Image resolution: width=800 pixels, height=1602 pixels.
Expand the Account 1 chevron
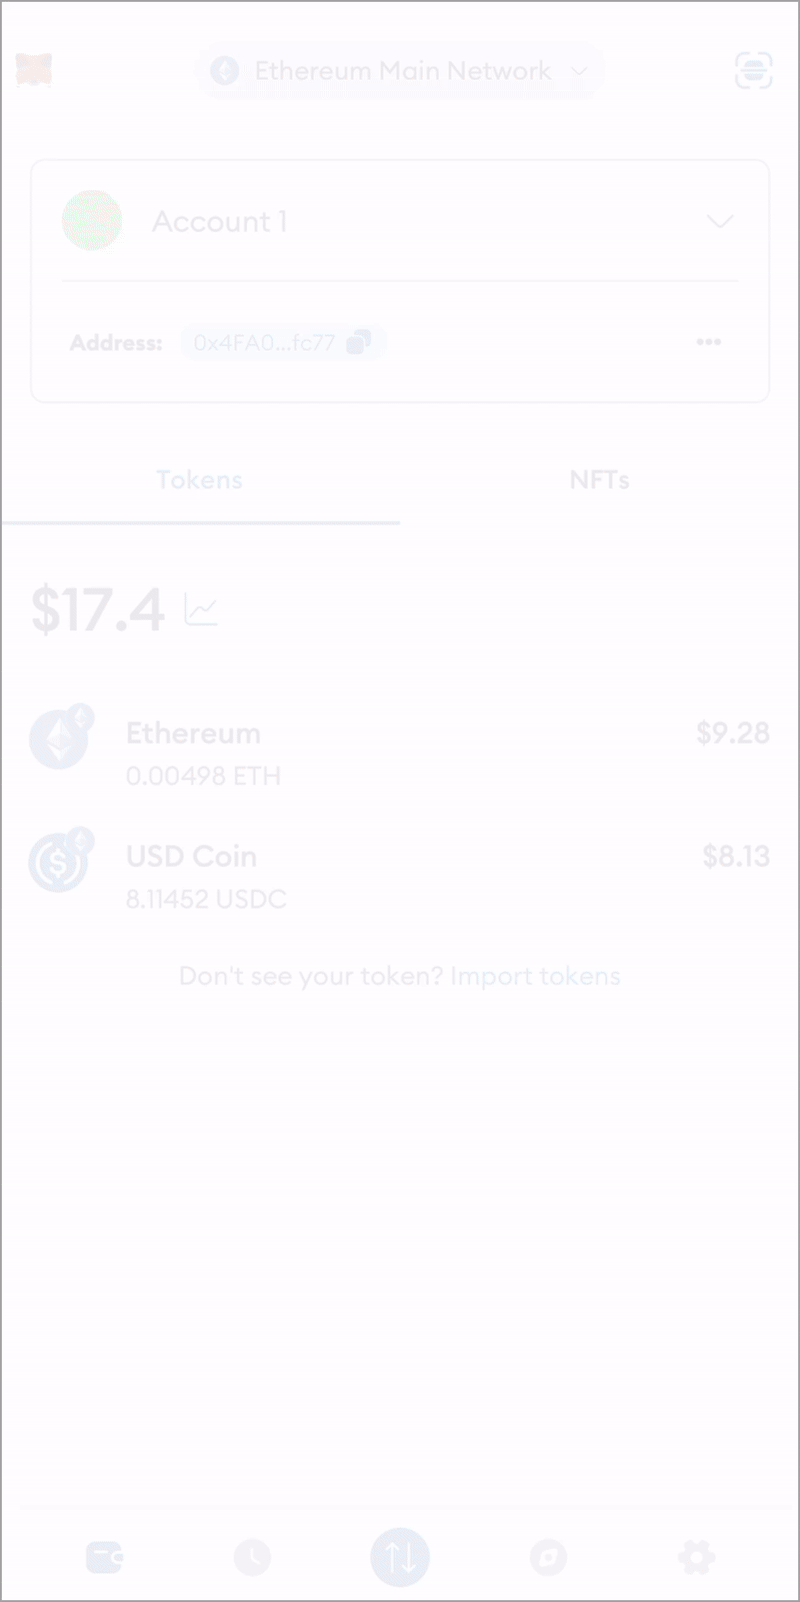pyautogui.click(x=720, y=221)
